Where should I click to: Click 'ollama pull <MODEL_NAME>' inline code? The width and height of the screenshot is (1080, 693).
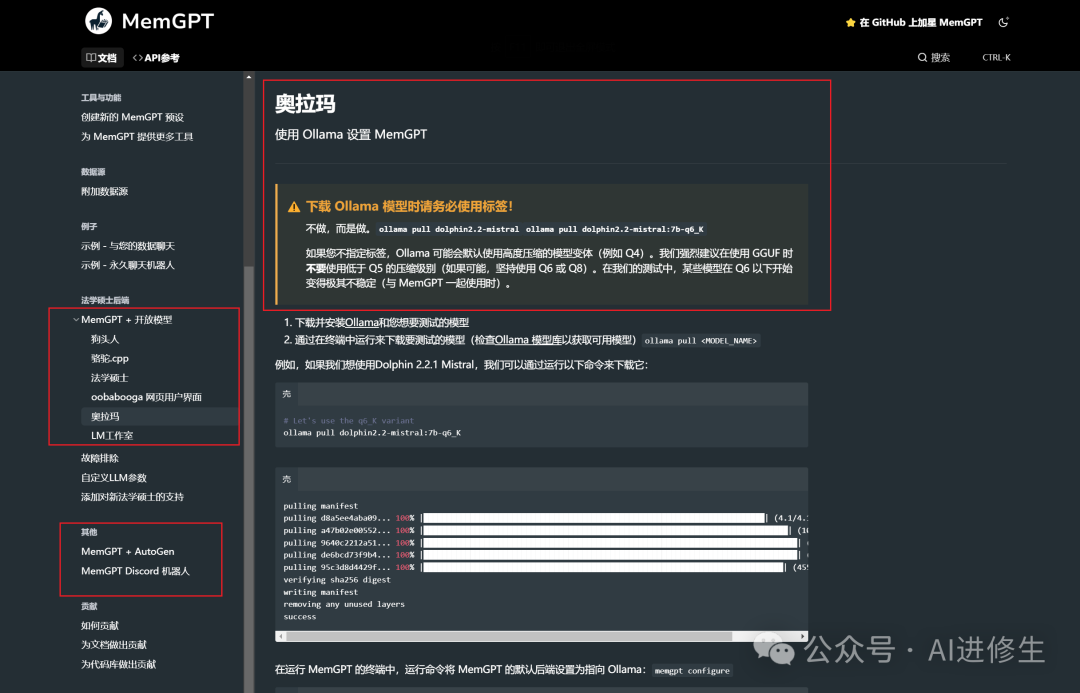click(x=700, y=340)
